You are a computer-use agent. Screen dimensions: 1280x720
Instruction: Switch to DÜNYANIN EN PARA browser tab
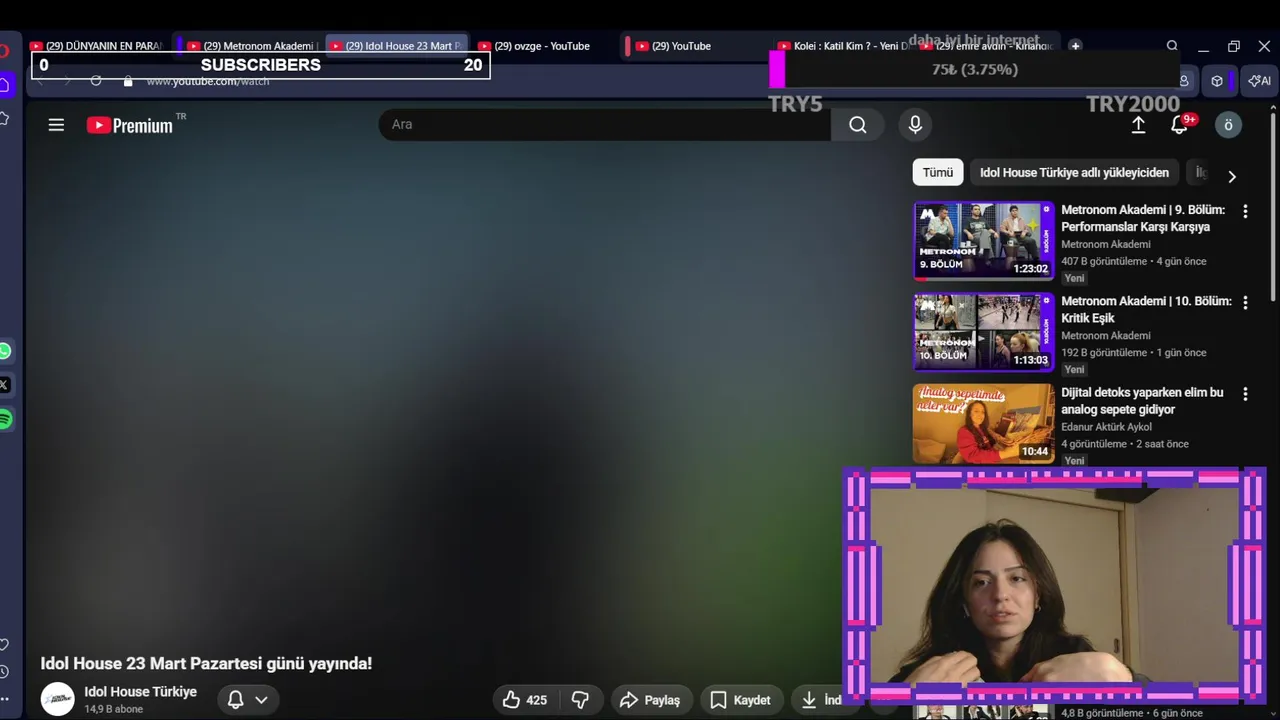pos(97,46)
